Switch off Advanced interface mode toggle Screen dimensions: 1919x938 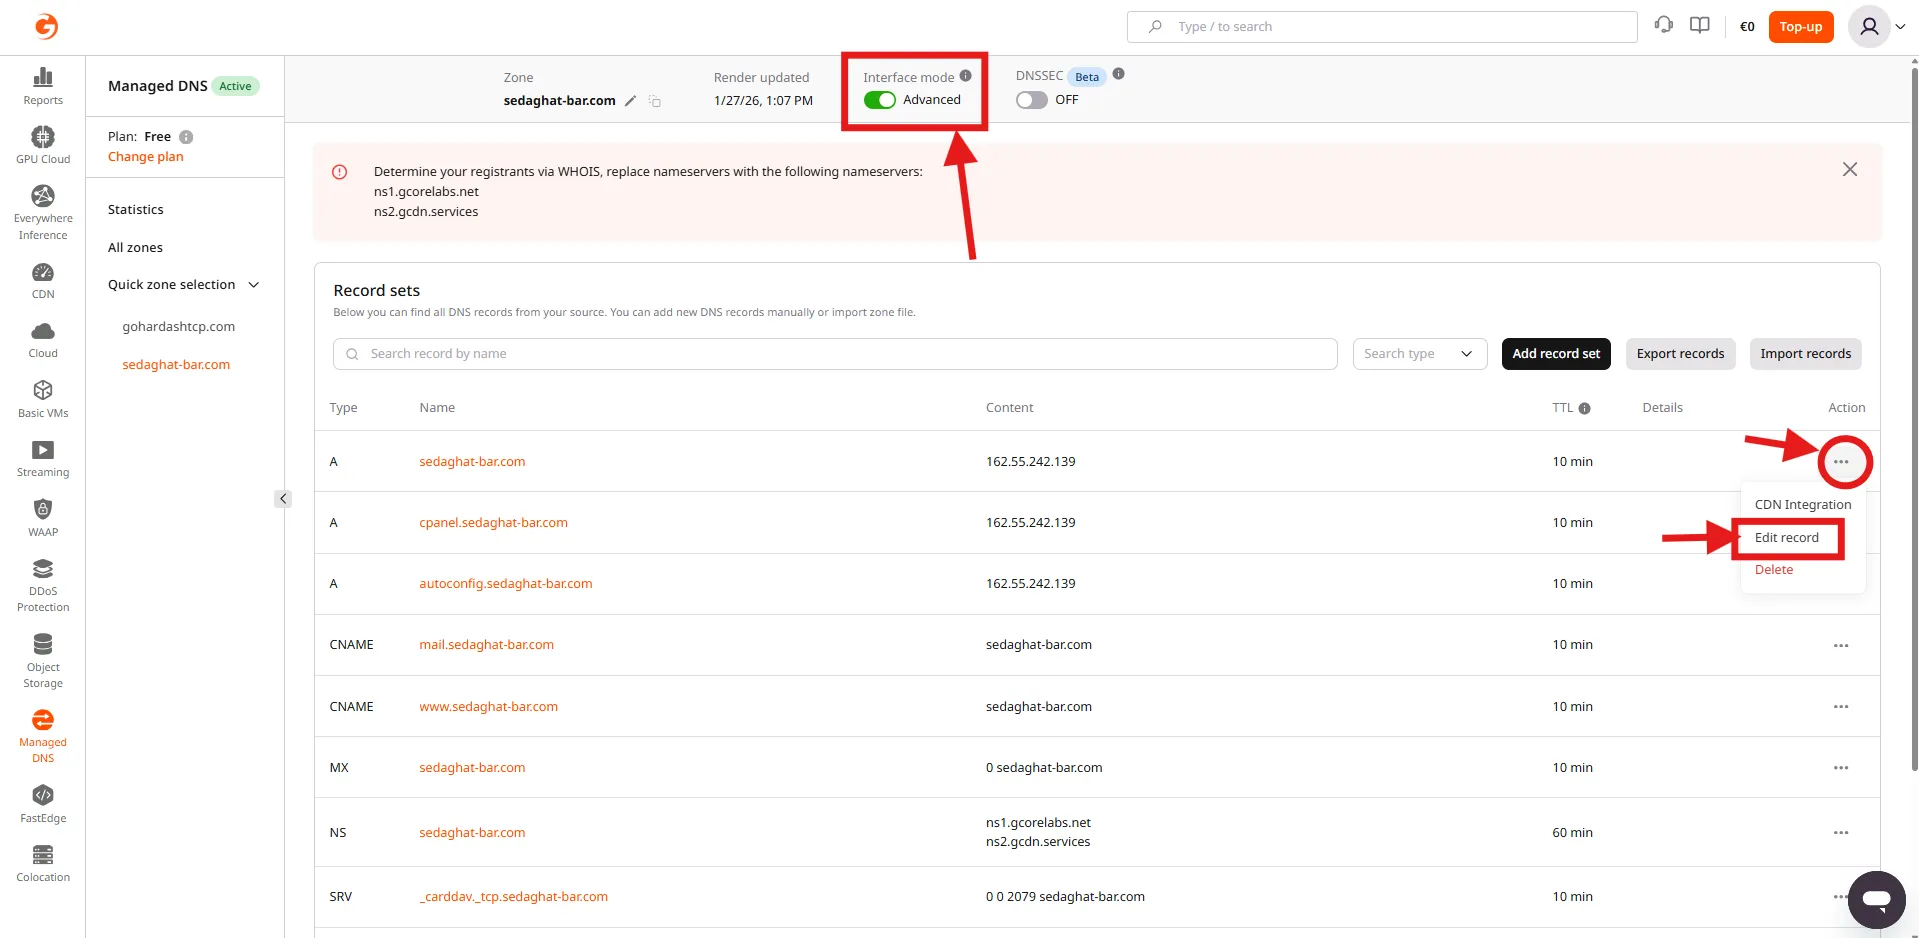tap(880, 100)
